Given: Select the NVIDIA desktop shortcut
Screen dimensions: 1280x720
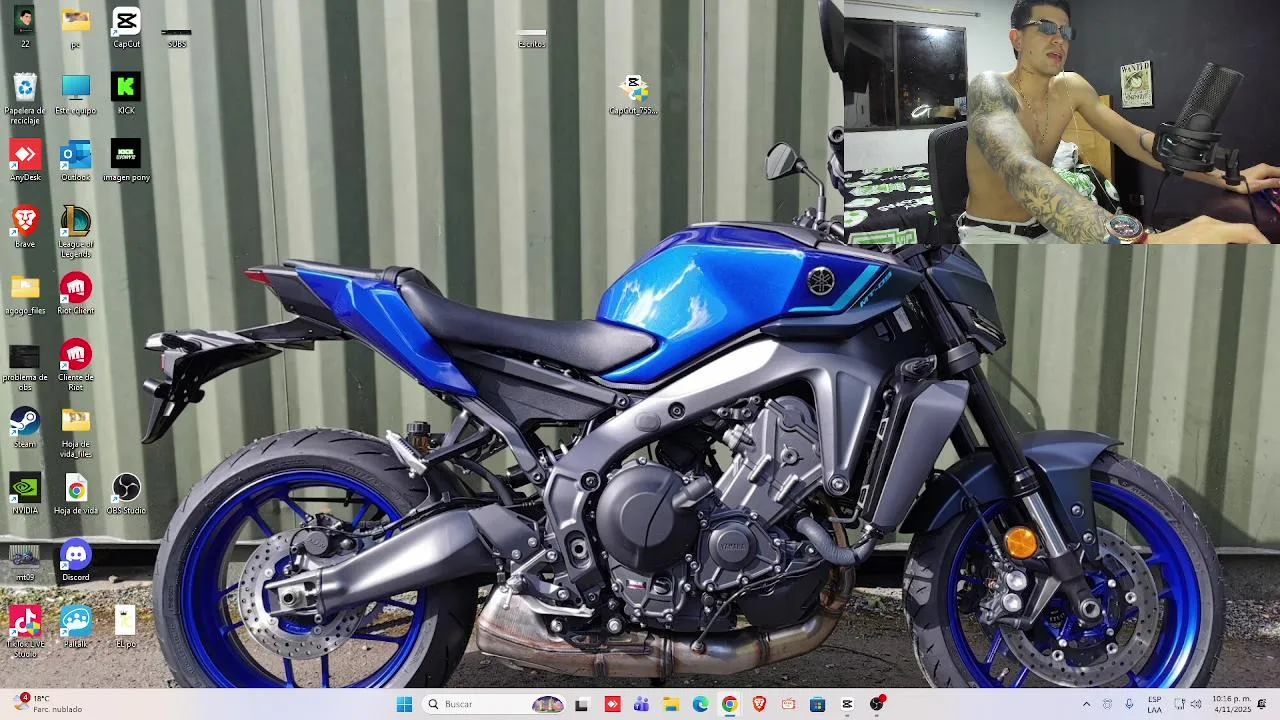Looking at the screenshot, I should coord(25,494).
